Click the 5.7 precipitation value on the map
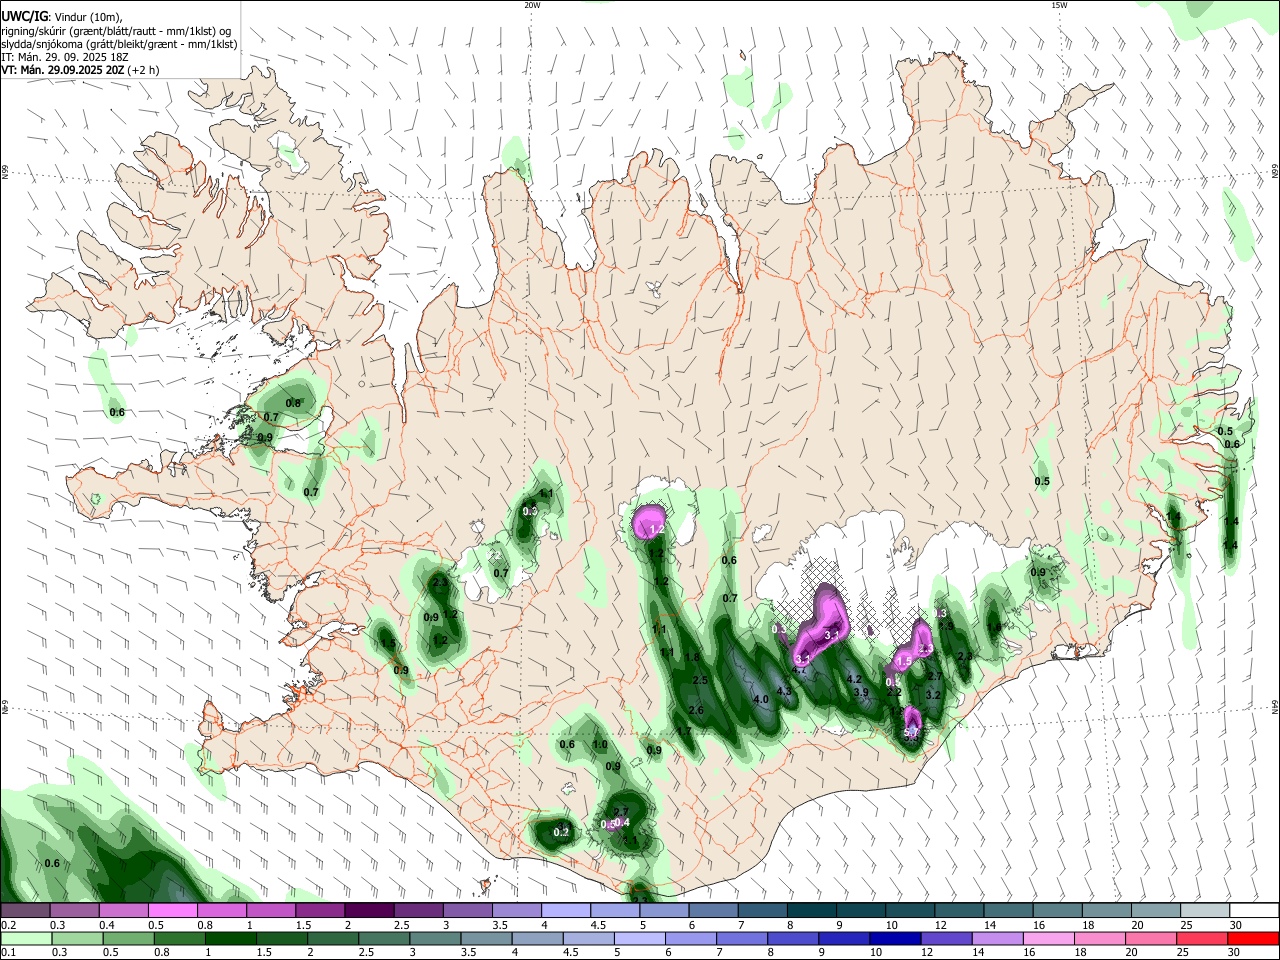 (911, 734)
